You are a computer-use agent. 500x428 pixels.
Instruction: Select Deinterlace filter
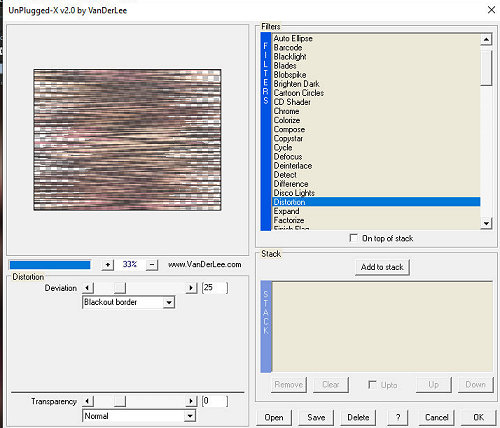pos(376,166)
